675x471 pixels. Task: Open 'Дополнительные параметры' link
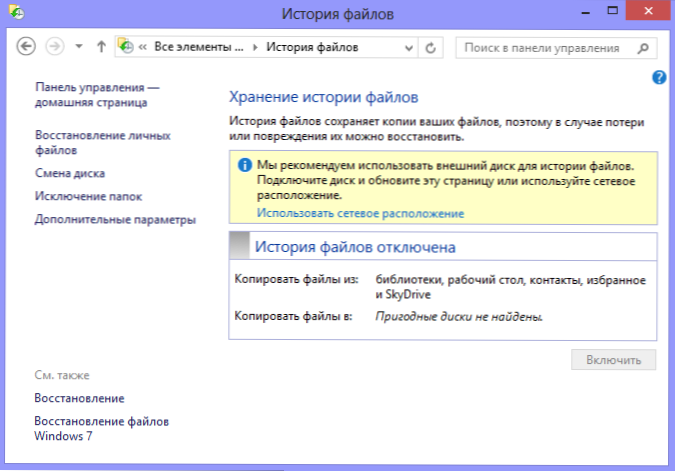click(115, 220)
